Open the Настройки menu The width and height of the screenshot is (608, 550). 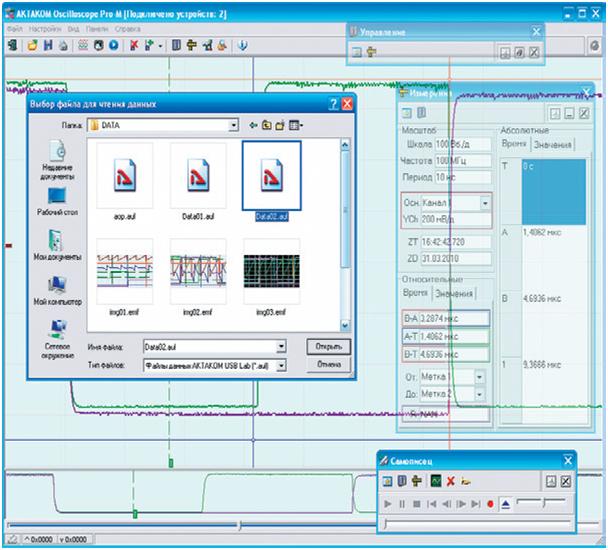click(45, 29)
